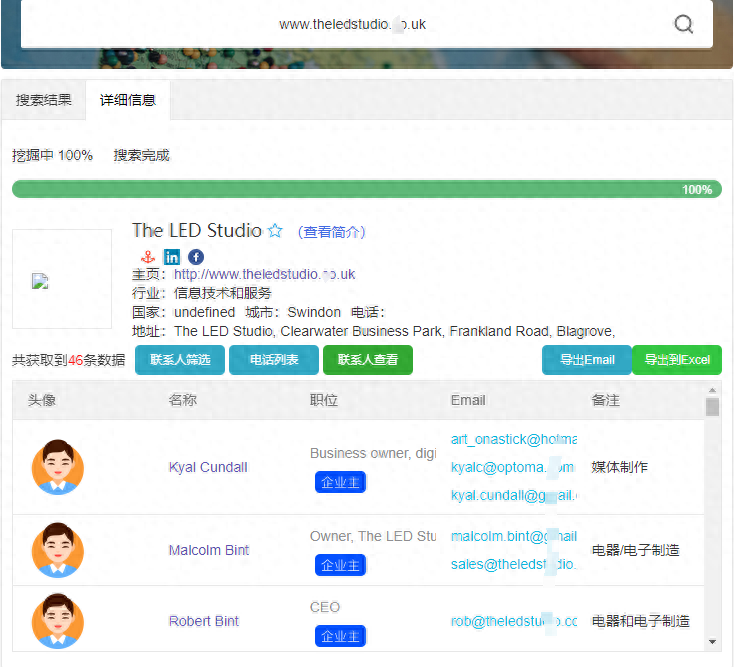
Task: Click the kyalc@optoma email link
Action: pyautogui.click(x=513, y=467)
